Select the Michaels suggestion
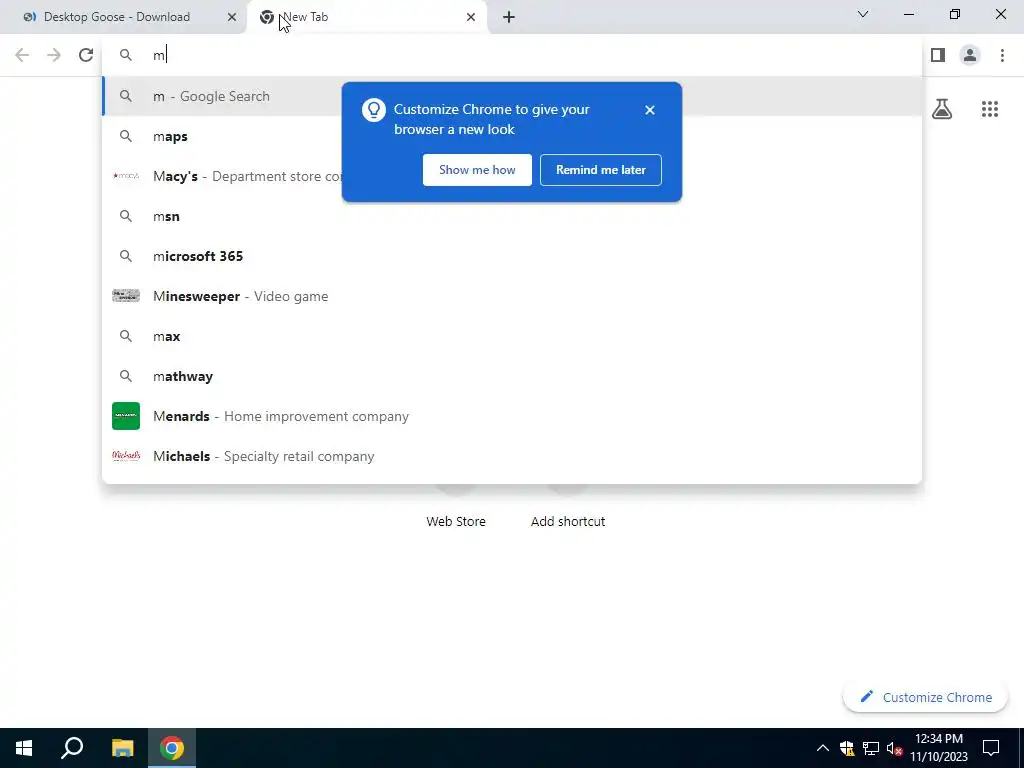Viewport: 1024px width, 768px height. click(x=512, y=456)
